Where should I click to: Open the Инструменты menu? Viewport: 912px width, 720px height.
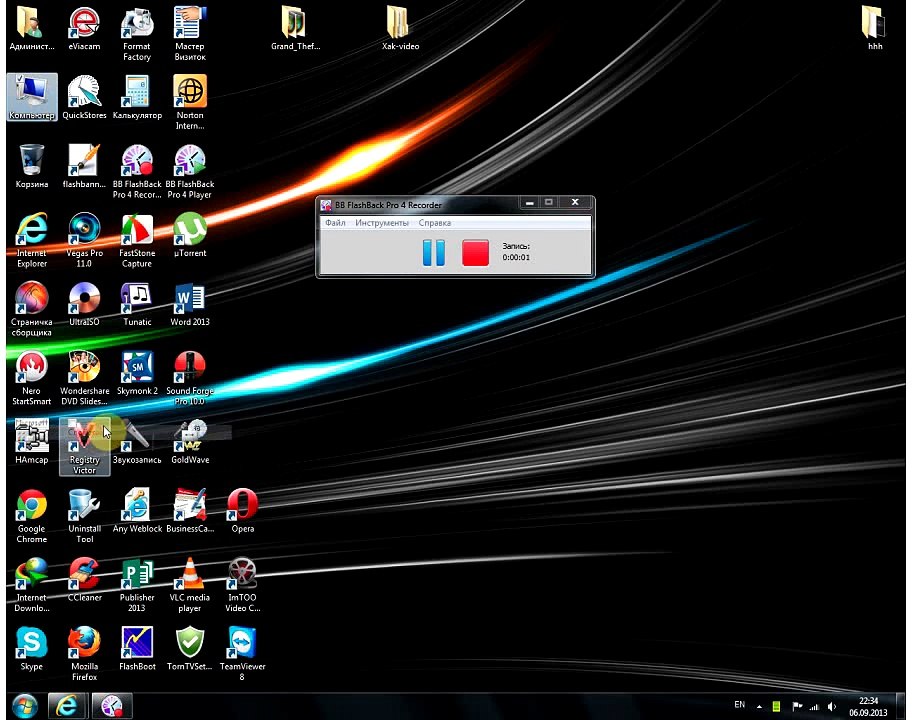coord(382,223)
